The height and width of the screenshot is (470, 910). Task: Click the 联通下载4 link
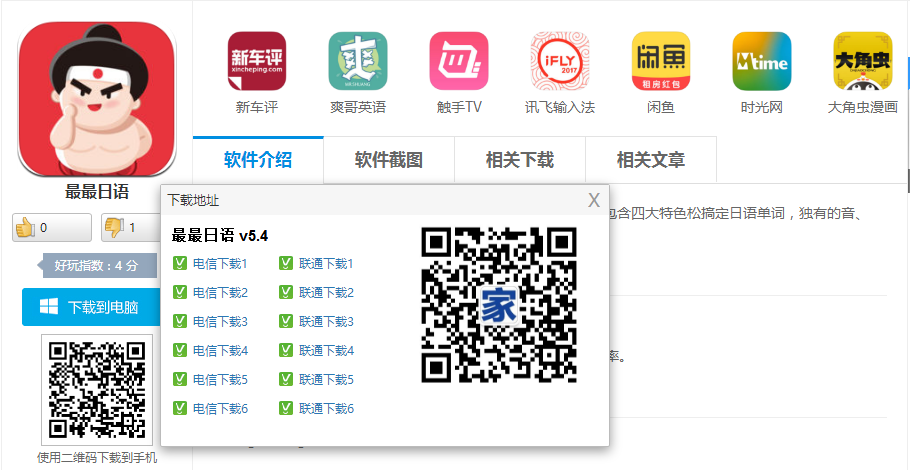[327, 351]
